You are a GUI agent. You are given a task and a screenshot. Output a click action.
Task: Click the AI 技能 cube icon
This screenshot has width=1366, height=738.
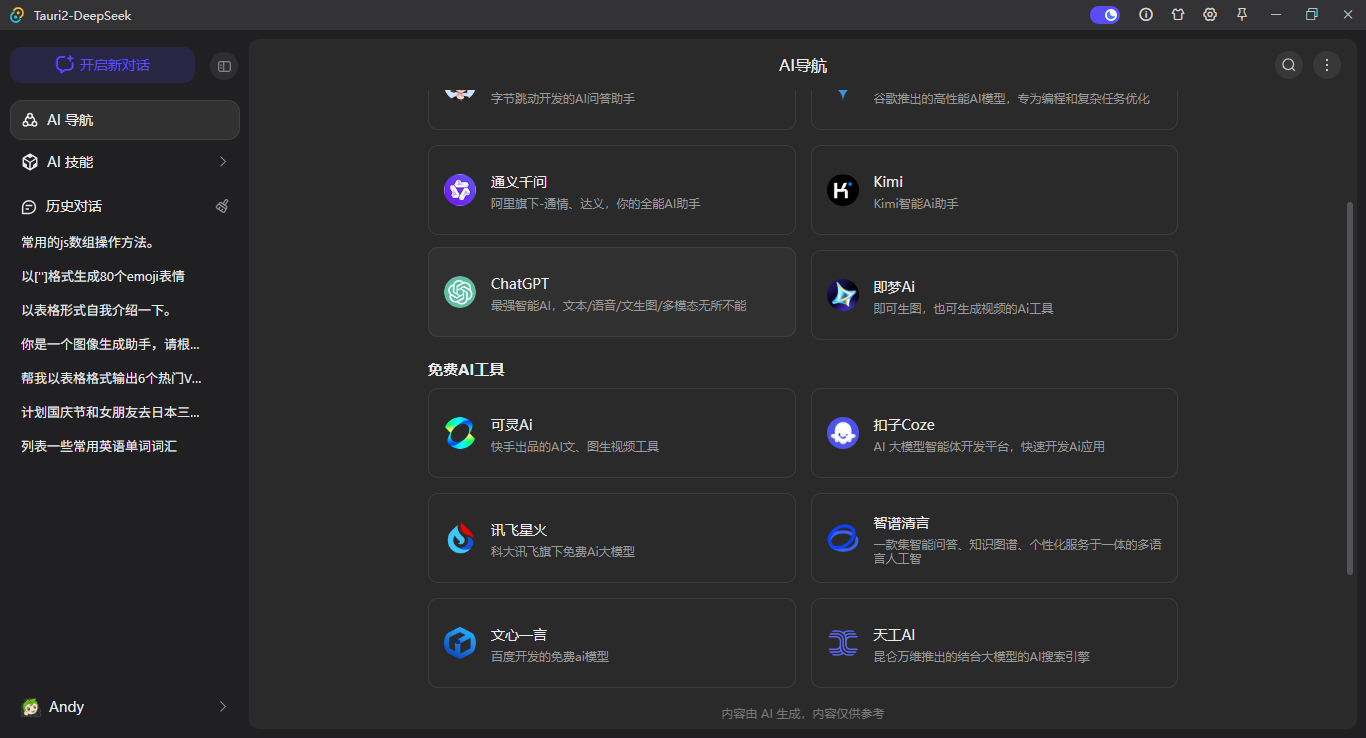pos(30,162)
